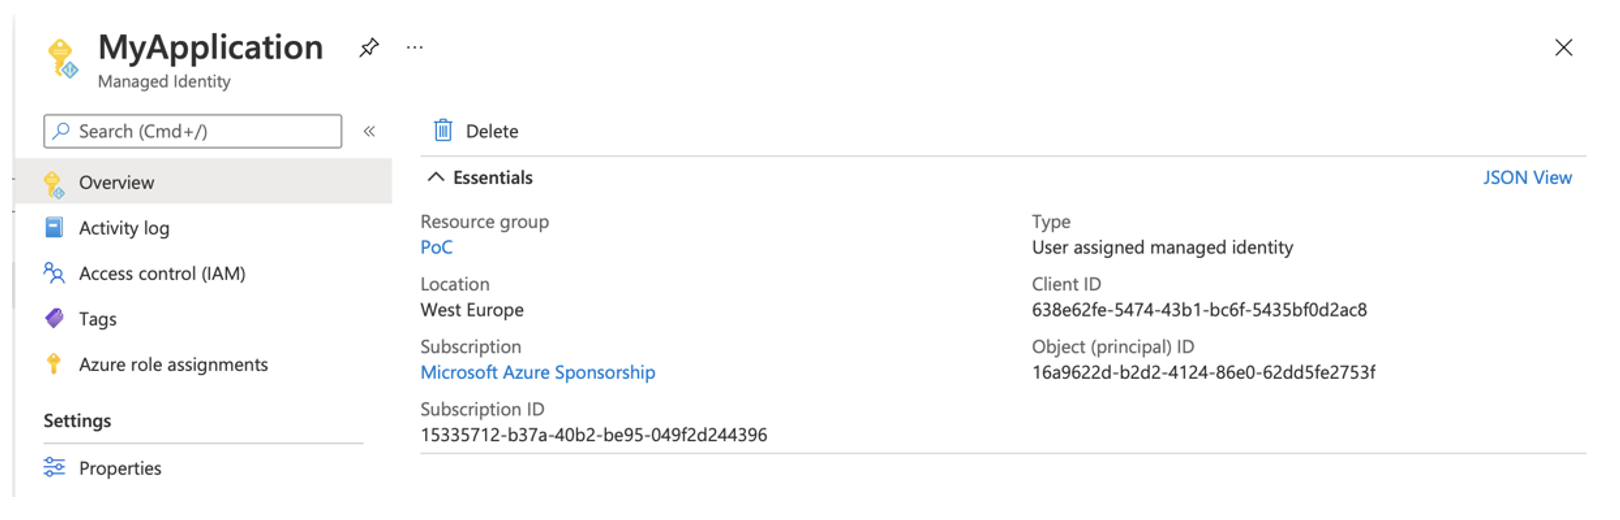This screenshot has width=1620, height=520.
Task: Click the Azure role assignments key icon
Action: click(54, 364)
